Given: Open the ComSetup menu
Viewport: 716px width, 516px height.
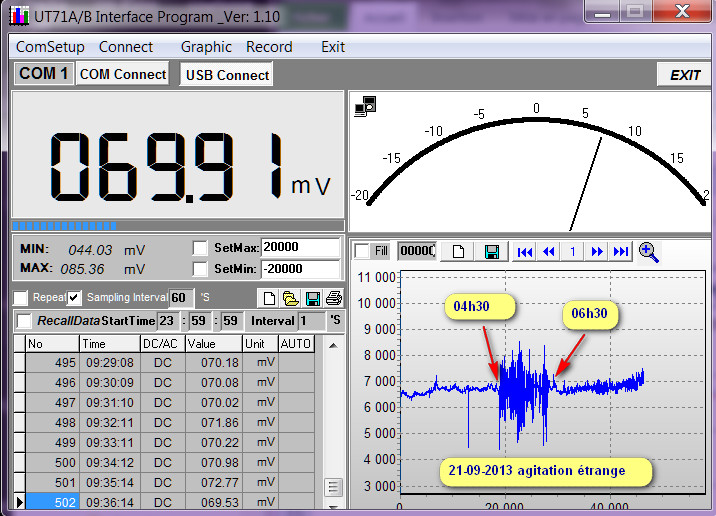Looking at the screenshot, I should click(x=50, y=47).
